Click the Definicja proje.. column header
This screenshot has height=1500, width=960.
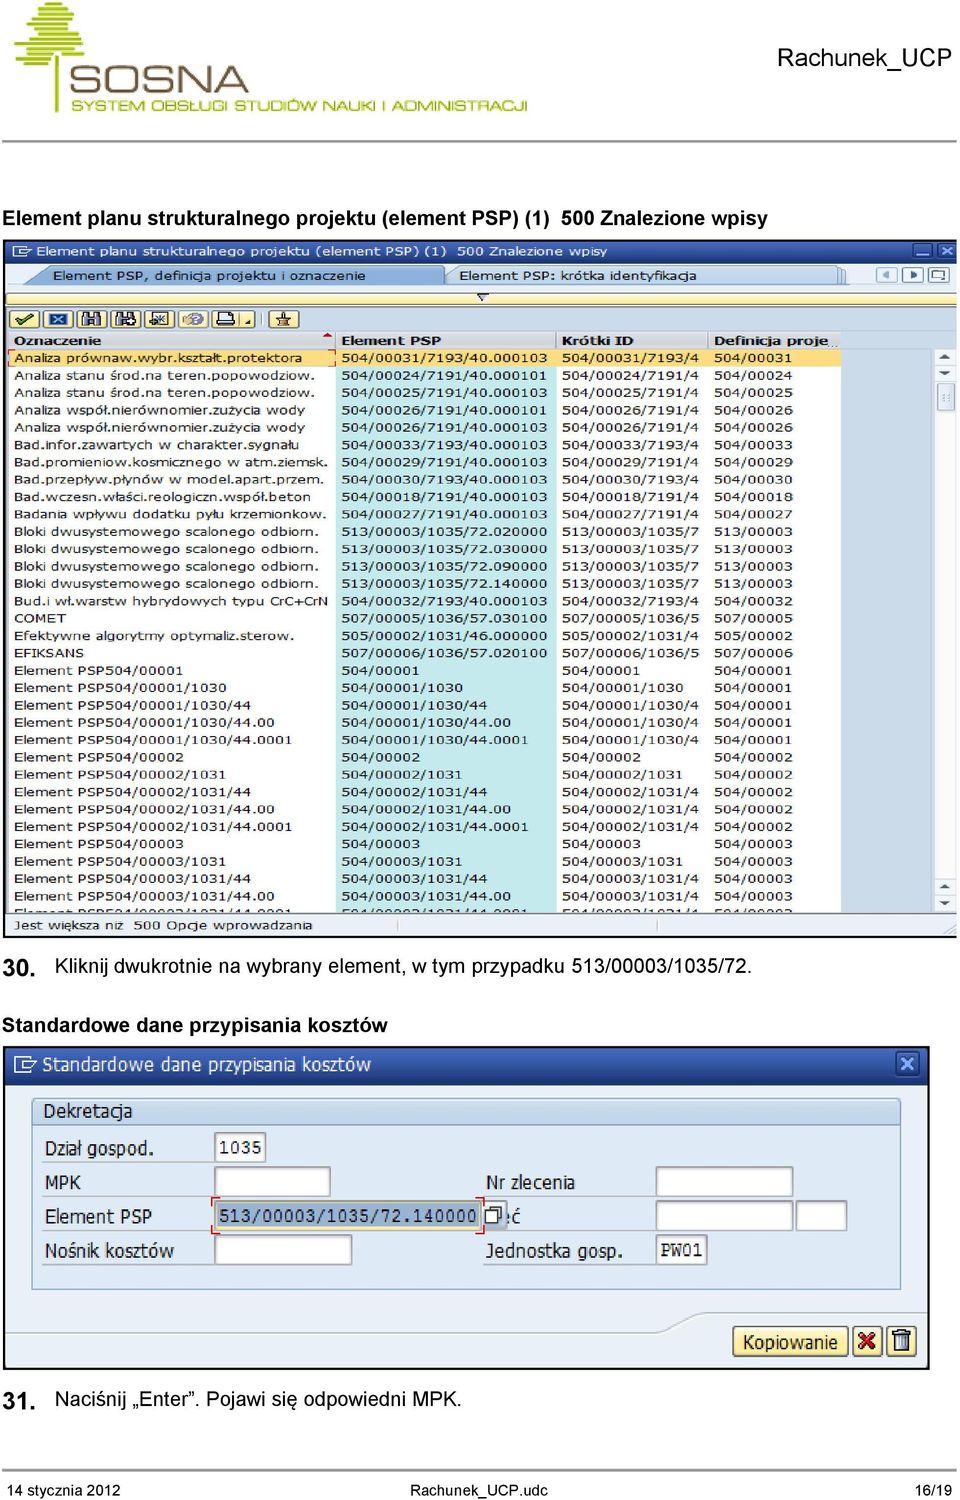point(772,340)
